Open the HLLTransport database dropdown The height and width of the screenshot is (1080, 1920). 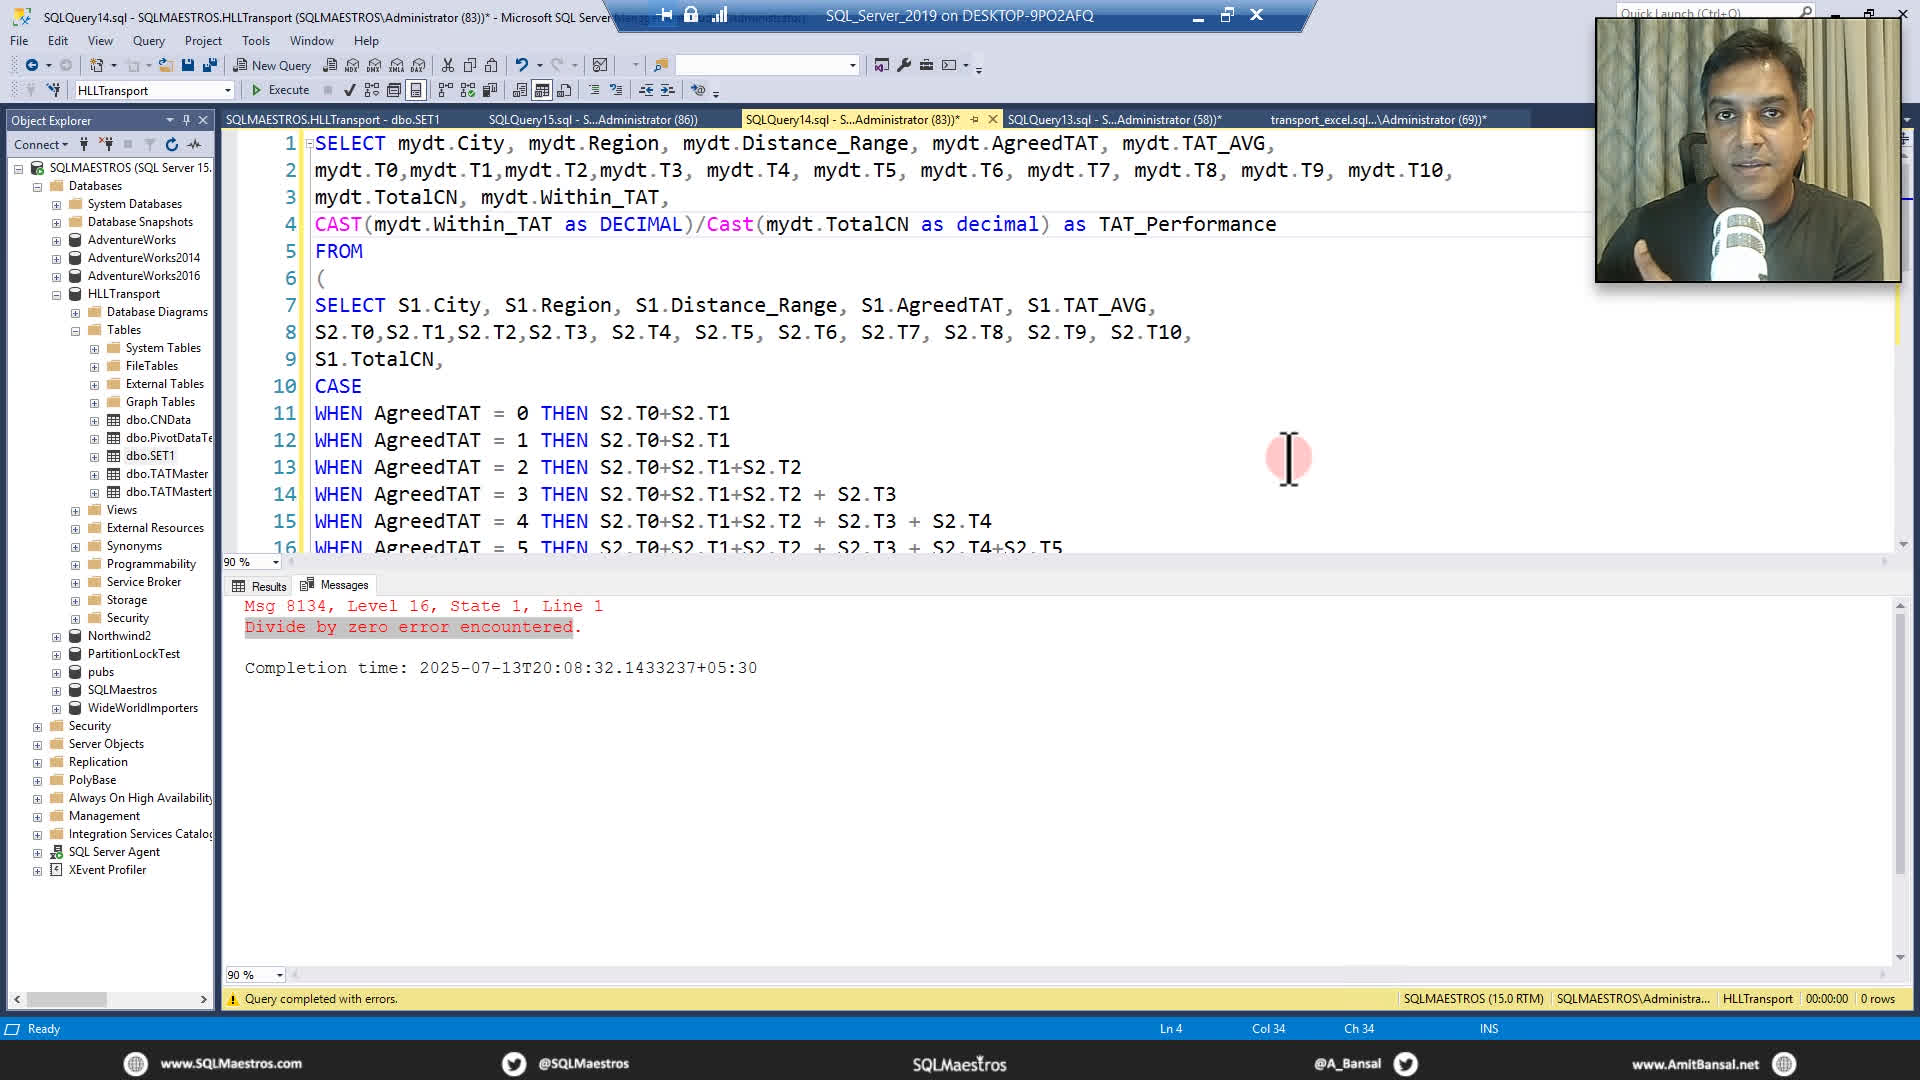pyautogui.click(x=228, y=91)
